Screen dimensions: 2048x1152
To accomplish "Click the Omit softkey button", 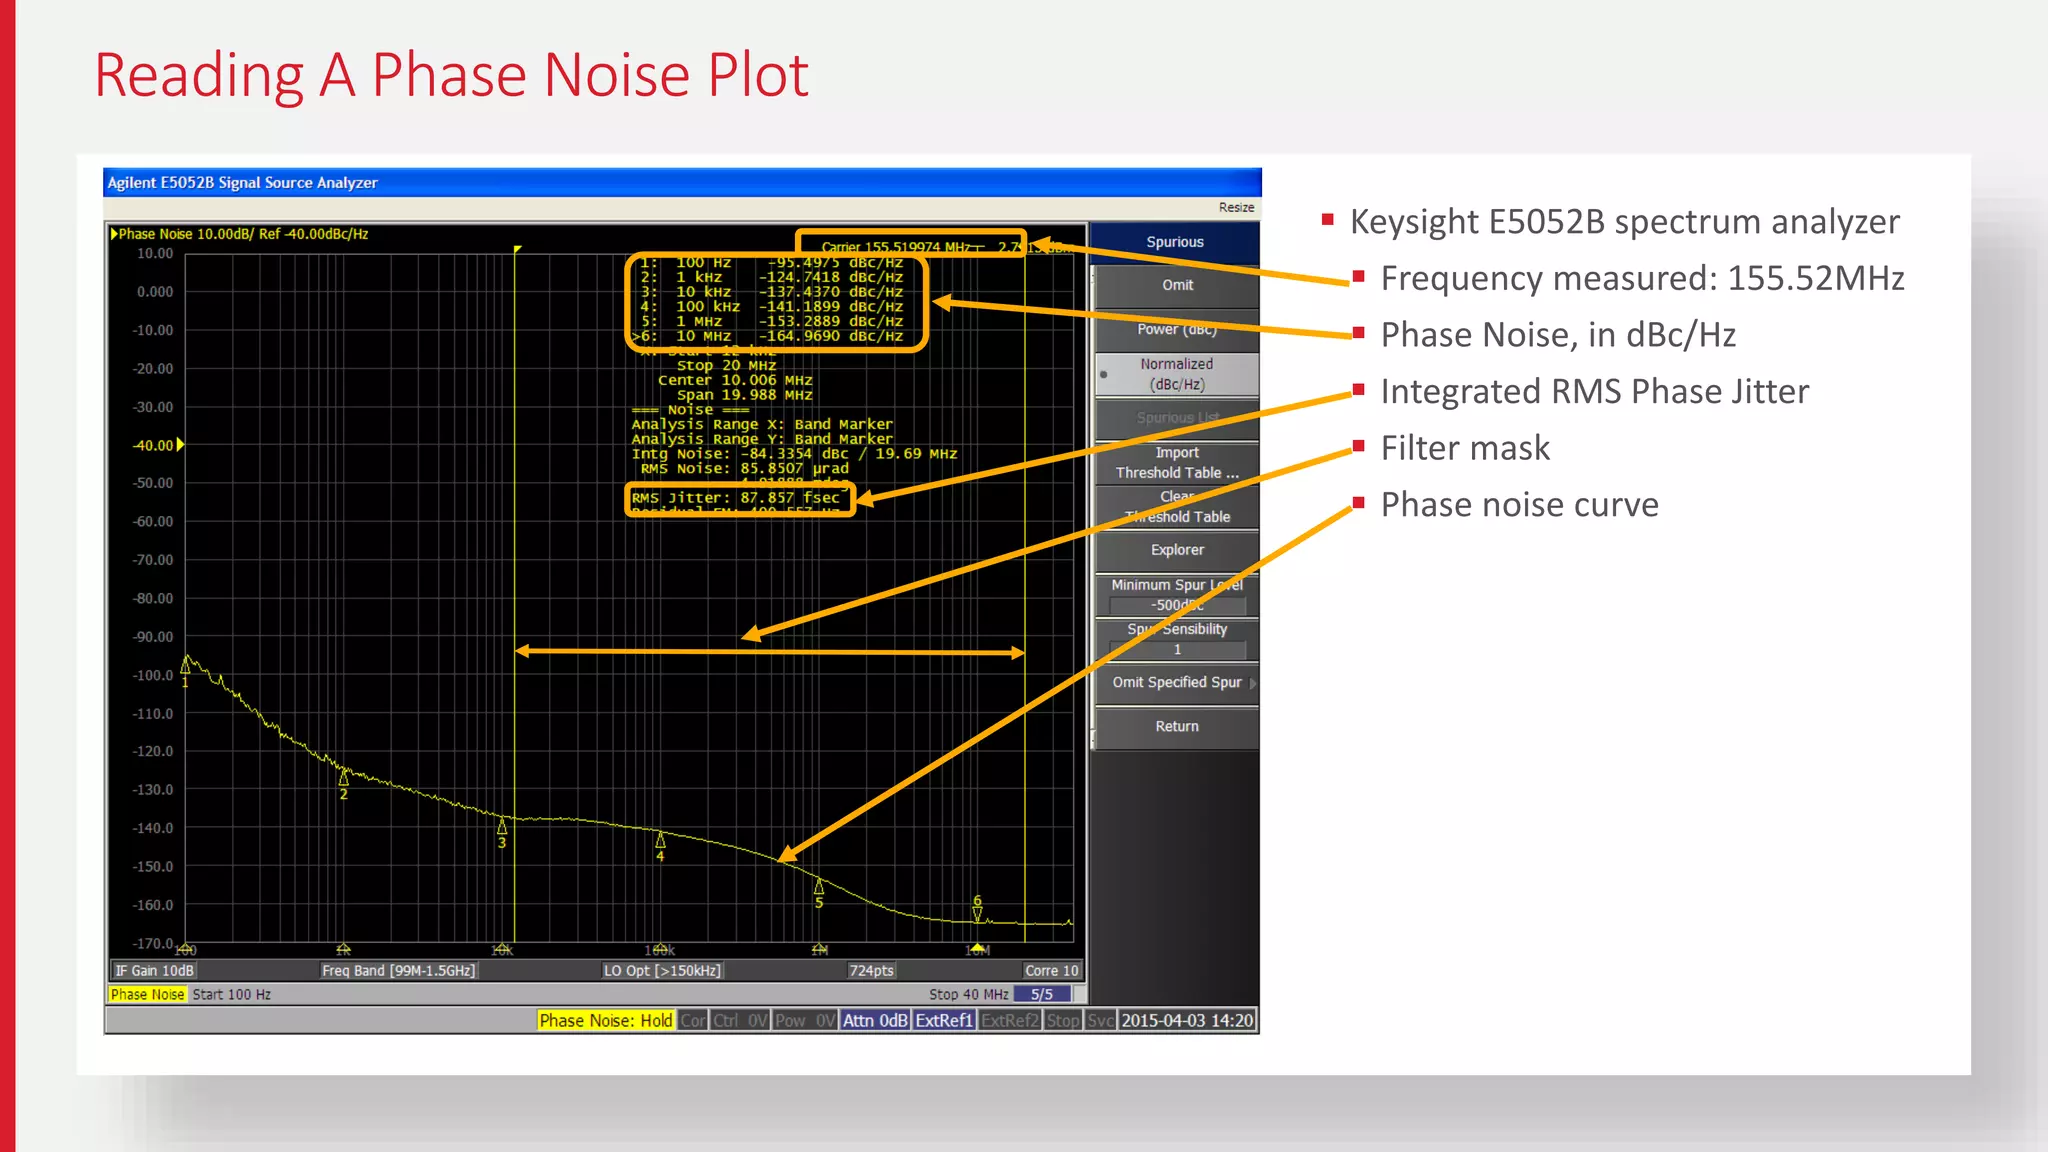I will pos(1177,286).
